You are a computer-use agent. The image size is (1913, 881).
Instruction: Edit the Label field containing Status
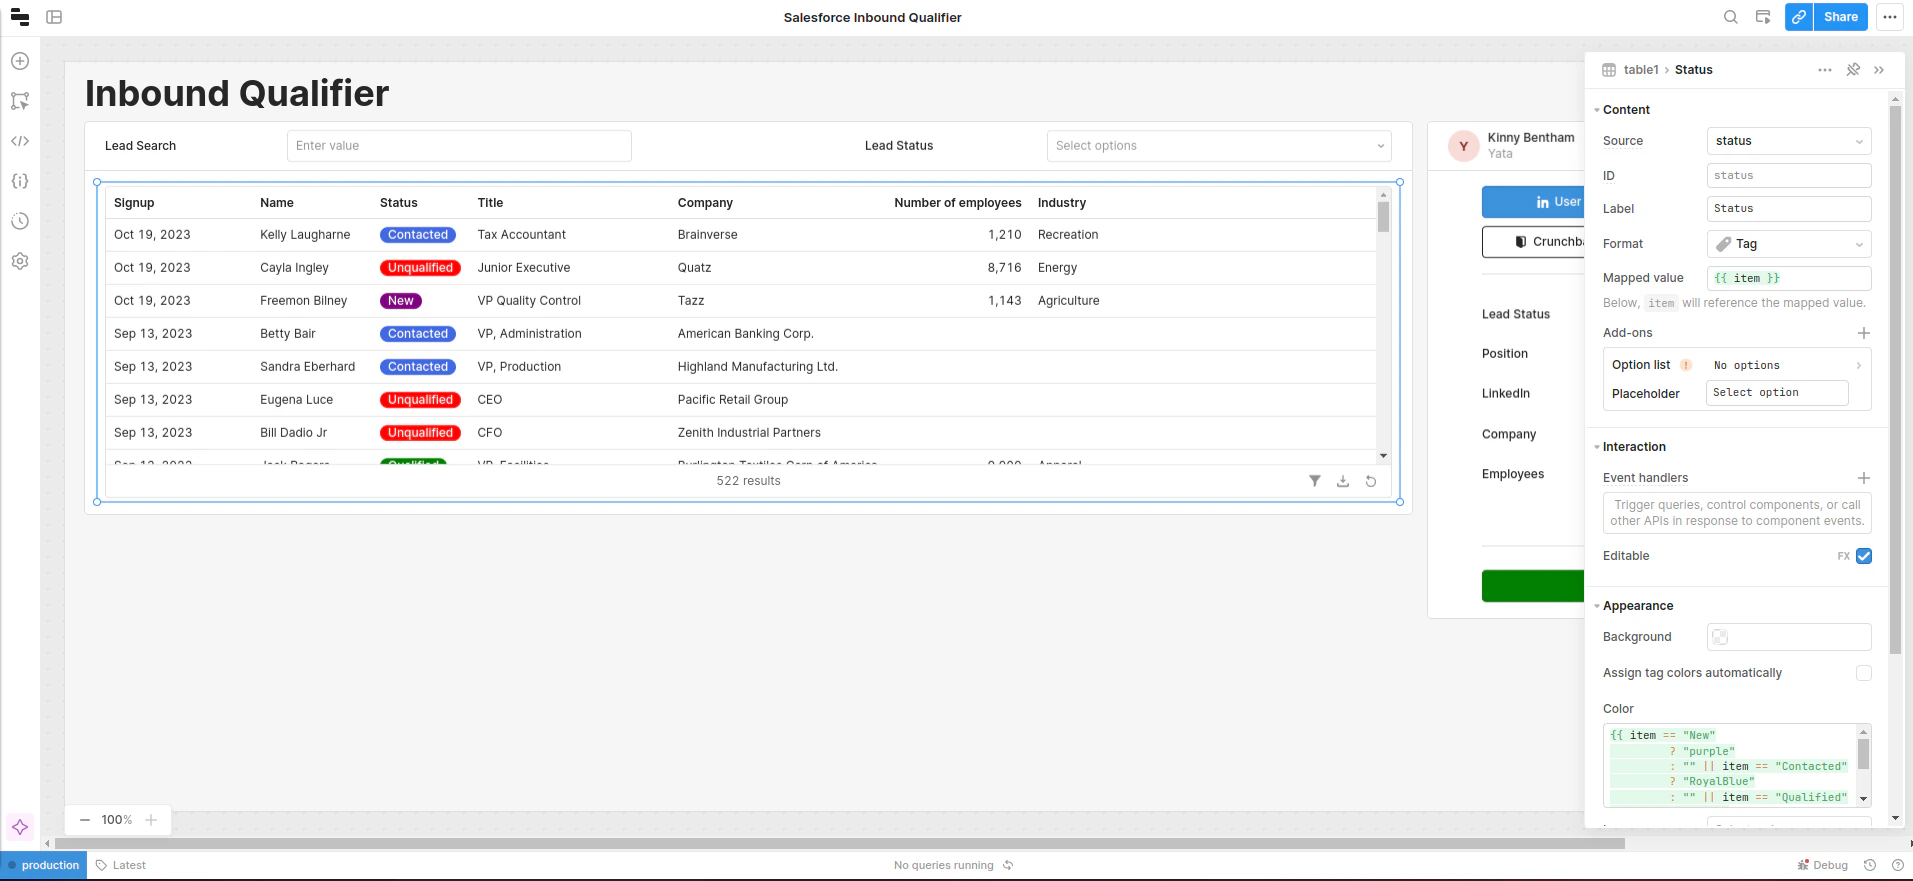point(1789,209)
